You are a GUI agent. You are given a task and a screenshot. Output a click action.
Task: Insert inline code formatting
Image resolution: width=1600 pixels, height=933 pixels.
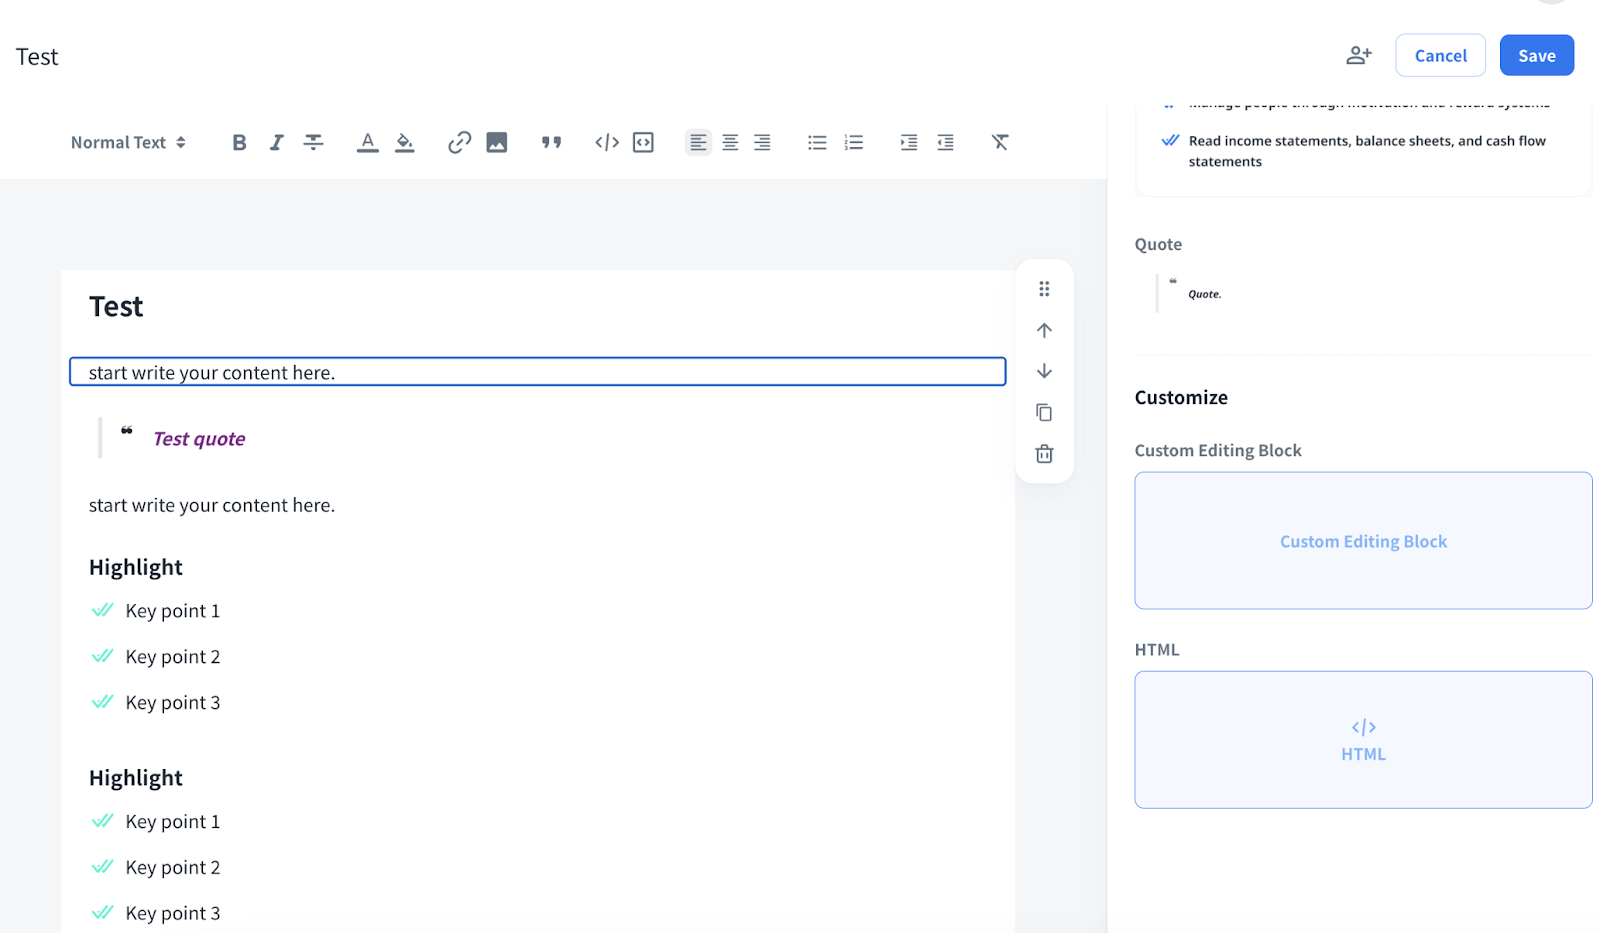(x=606, y=142)
